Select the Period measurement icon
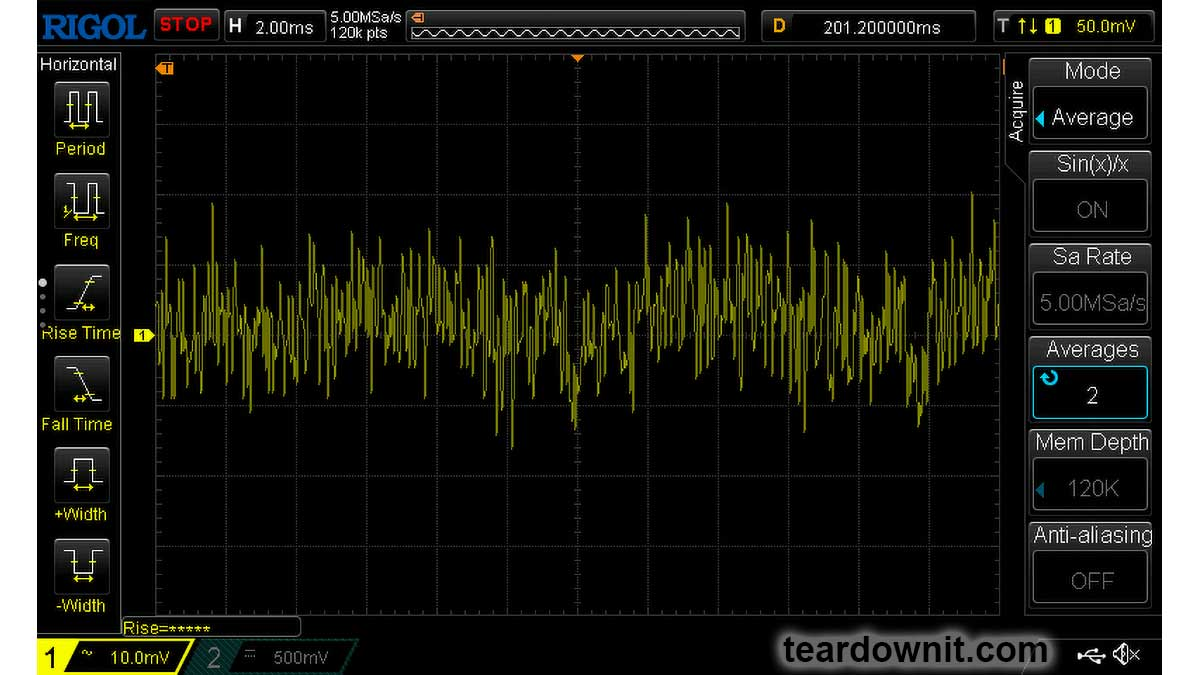The width and height of the screenshot is (1200, 675). point(80,108)
